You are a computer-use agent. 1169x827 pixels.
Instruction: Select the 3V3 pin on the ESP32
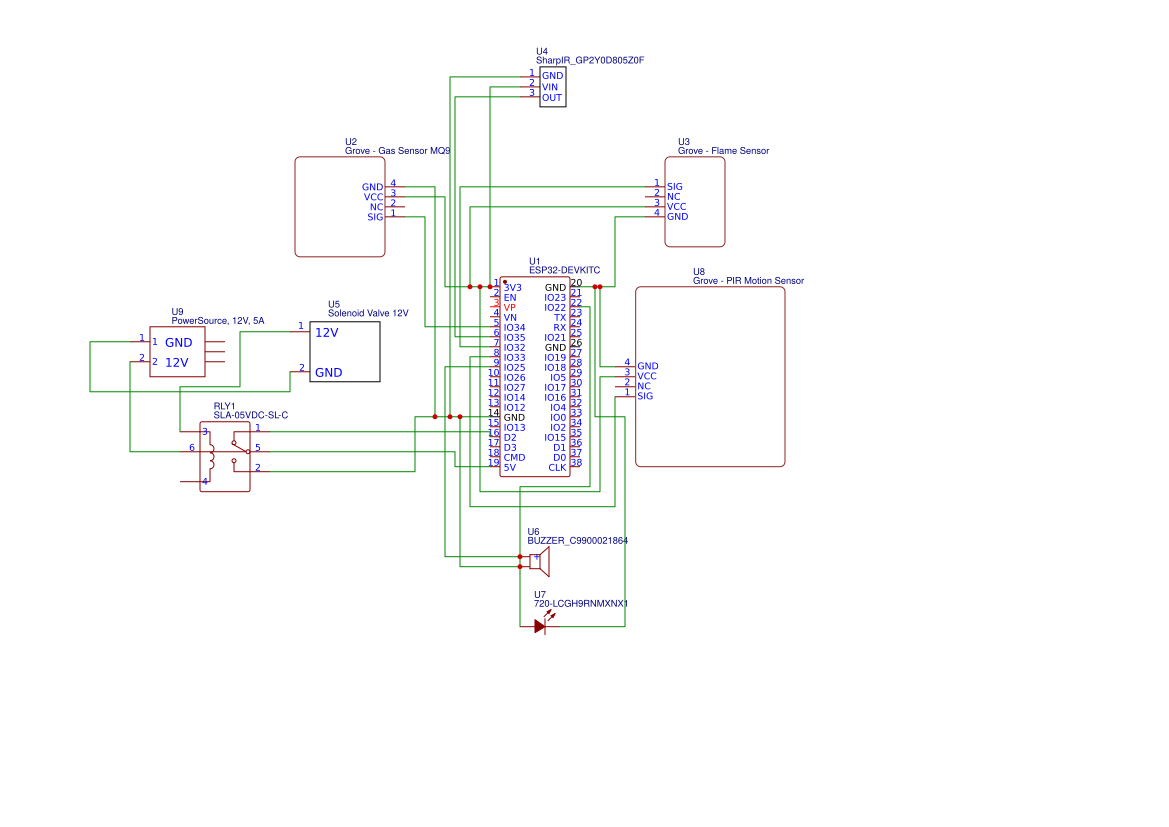(512, 288)
